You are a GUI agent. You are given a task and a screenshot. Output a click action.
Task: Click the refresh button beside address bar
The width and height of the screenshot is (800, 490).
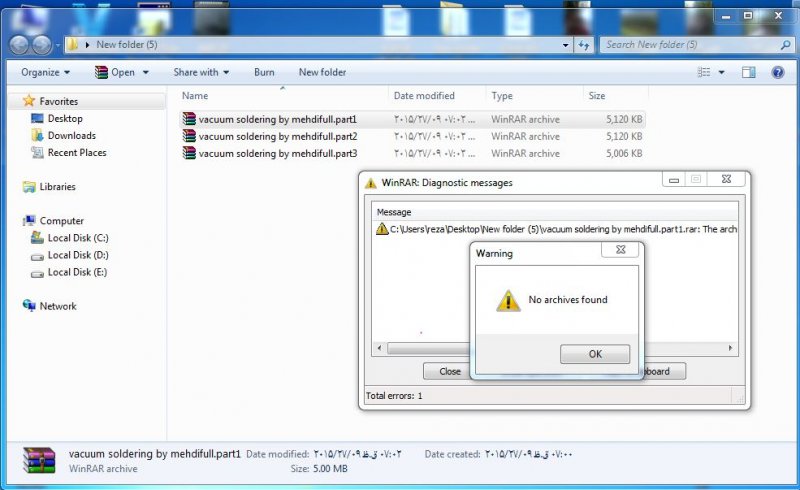coord(584,45)
